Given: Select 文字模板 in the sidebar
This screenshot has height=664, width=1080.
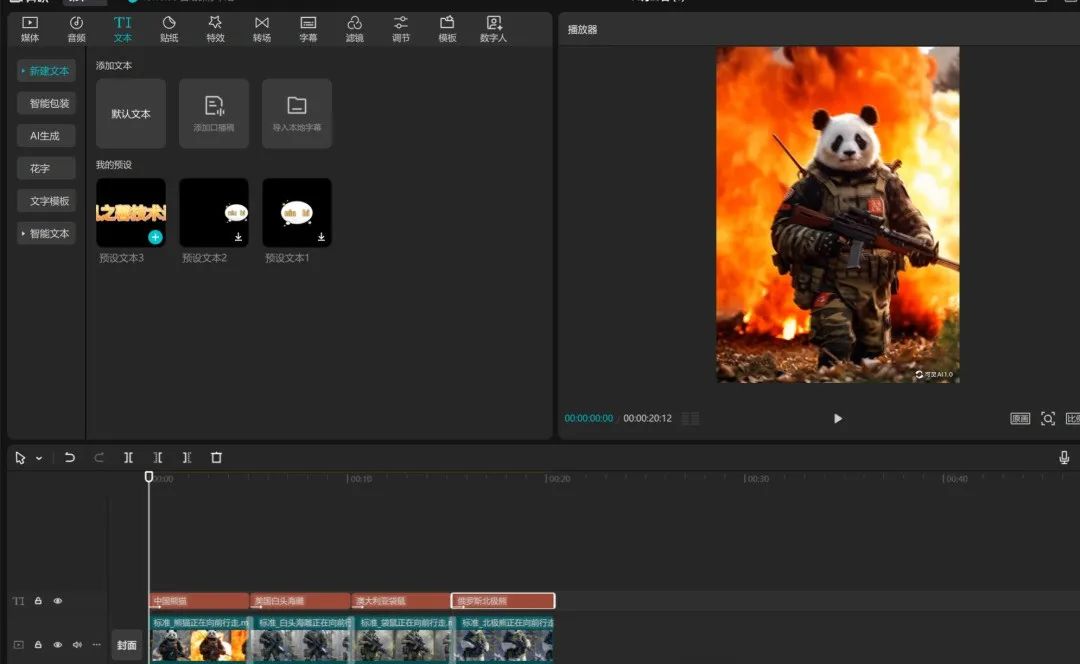Looking at the screenshot, I should coord(46,201).
